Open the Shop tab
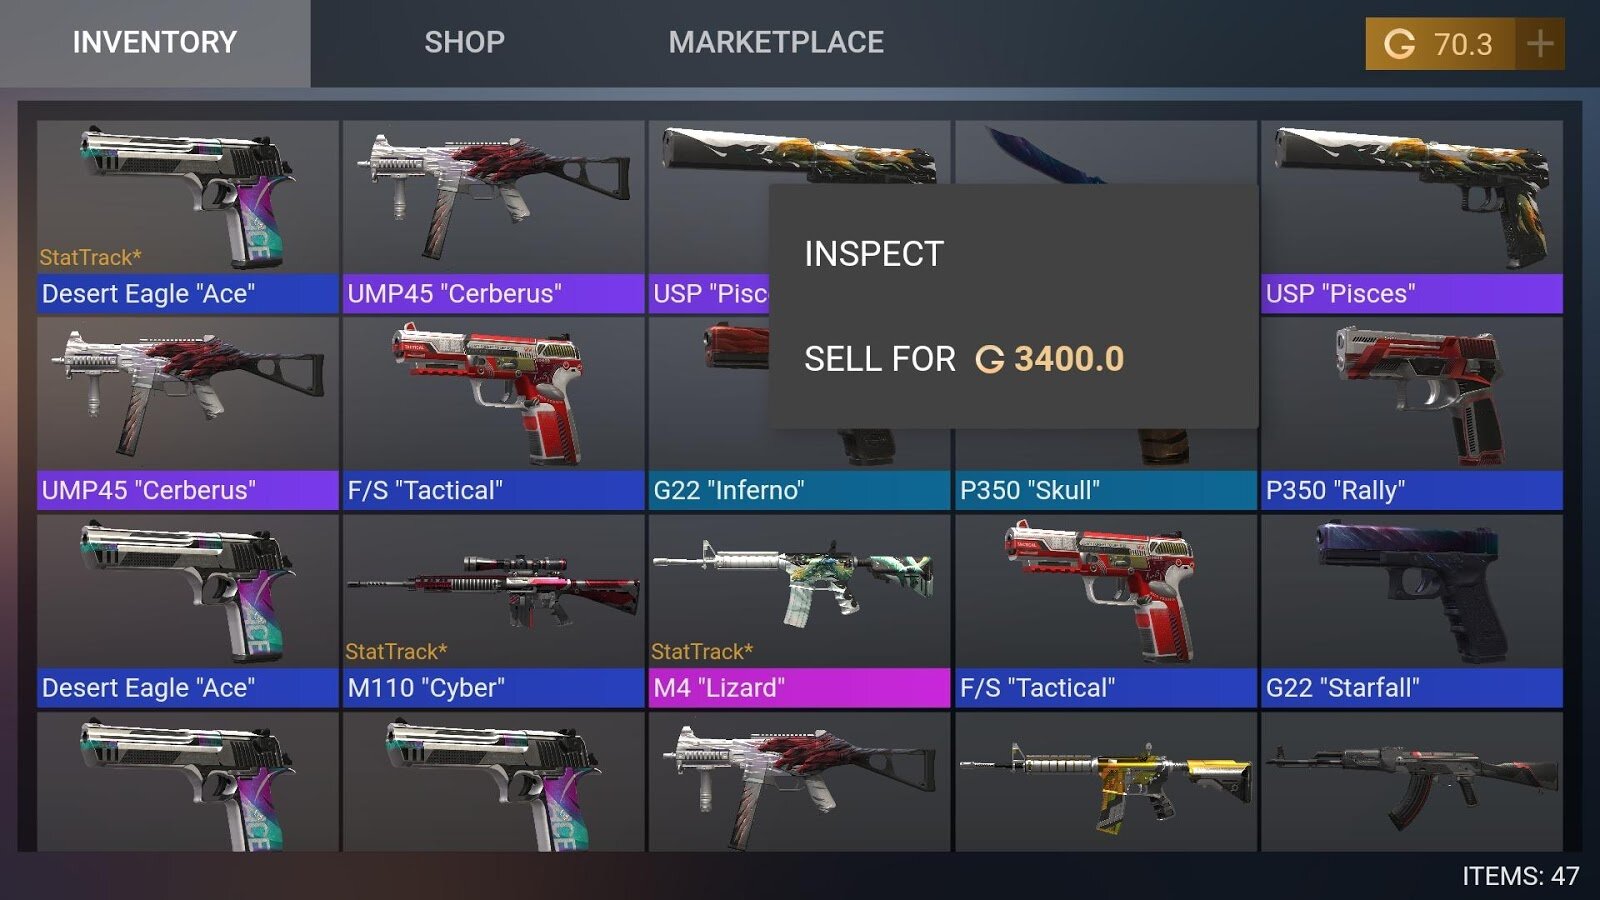The width and height of the screenshot is (1600, 900). click(x=464, y=43)
